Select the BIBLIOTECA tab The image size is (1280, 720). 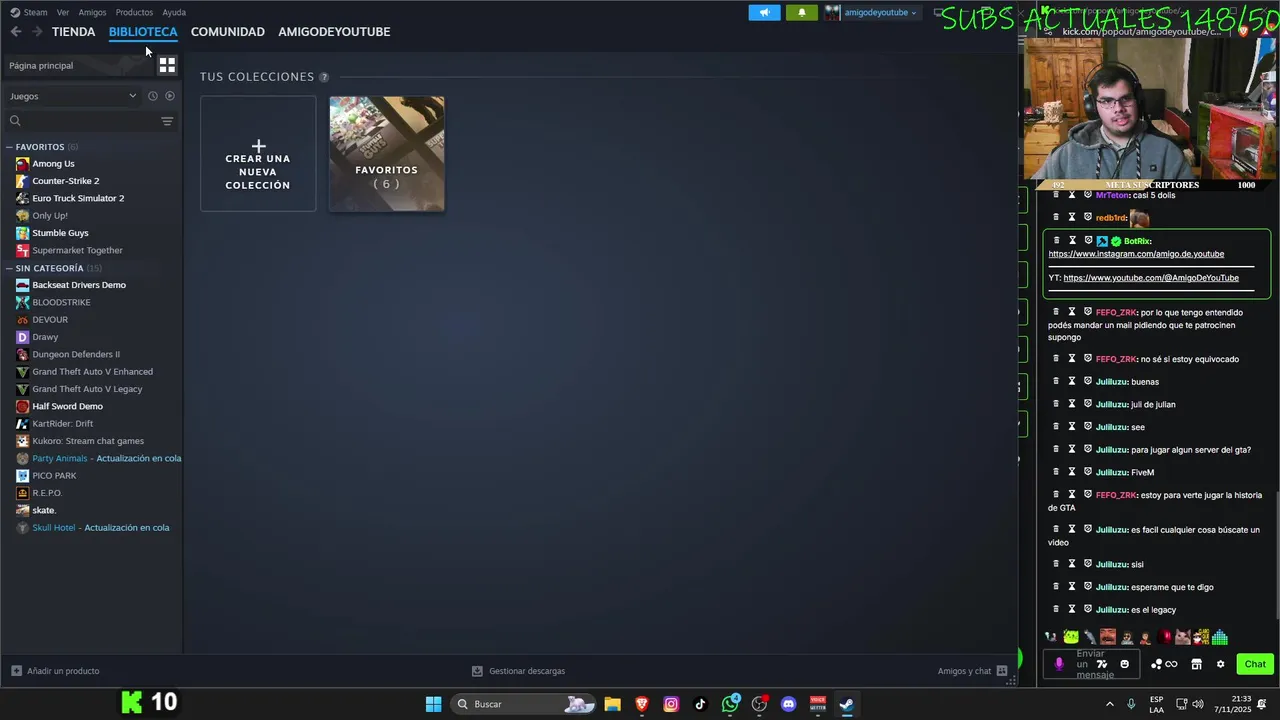click(143, 32)
